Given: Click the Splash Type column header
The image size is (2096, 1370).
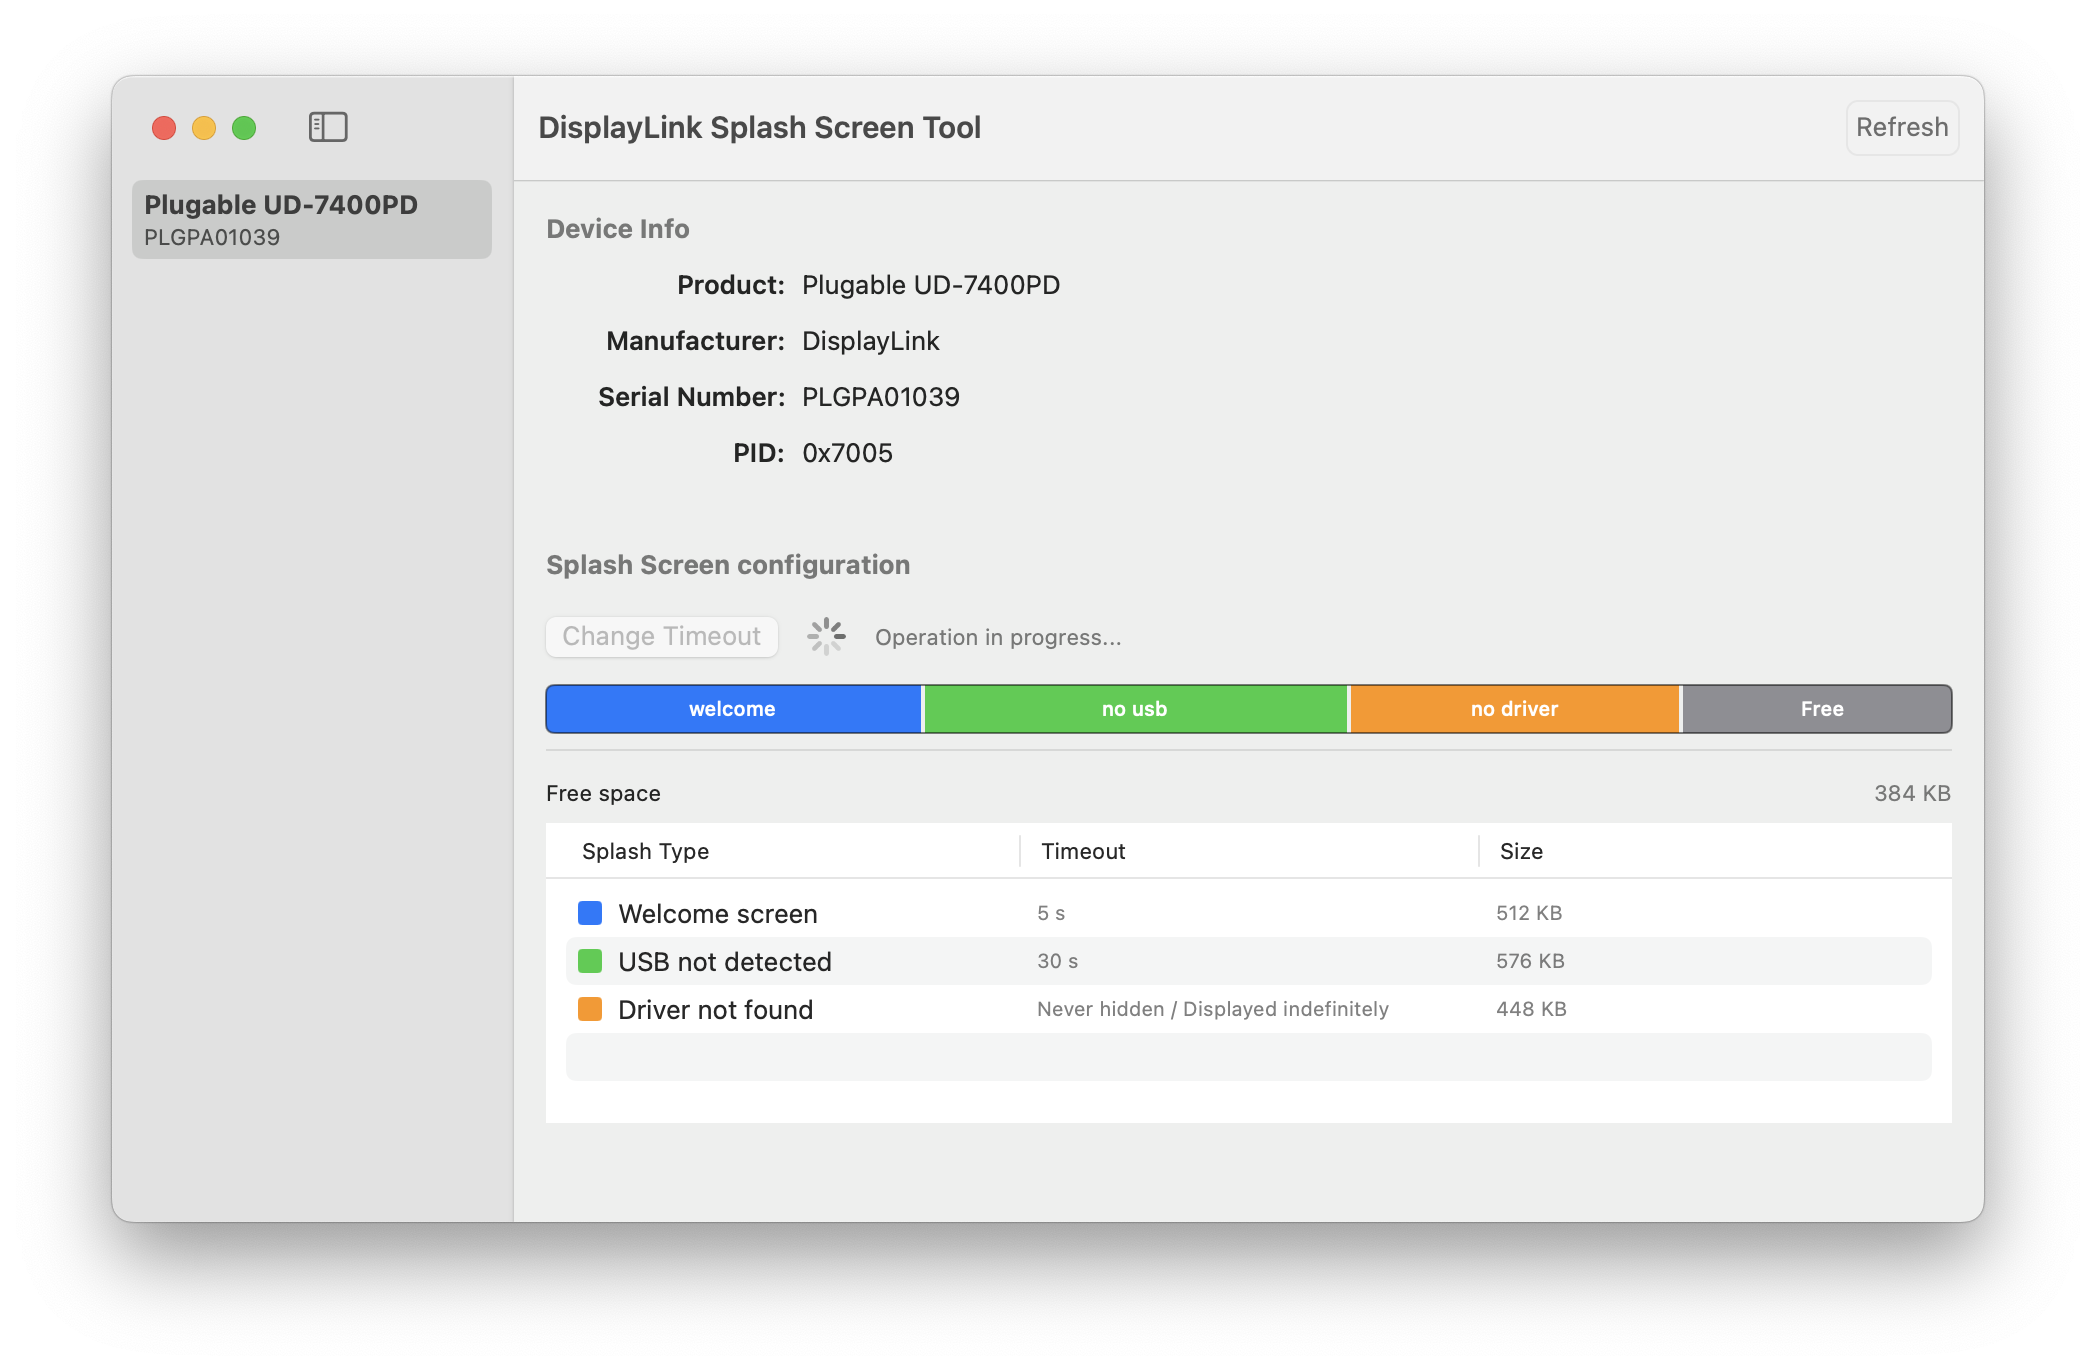Looking at the screenshot, I should pos(645,851).
